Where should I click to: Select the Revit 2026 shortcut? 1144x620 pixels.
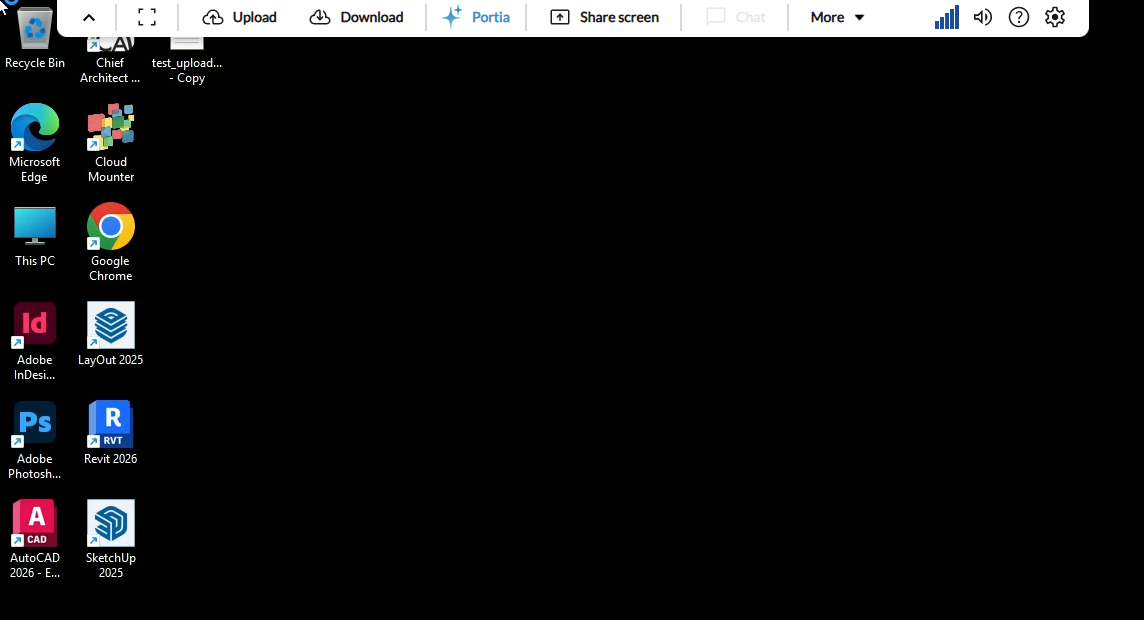click(x=111, y=433)
